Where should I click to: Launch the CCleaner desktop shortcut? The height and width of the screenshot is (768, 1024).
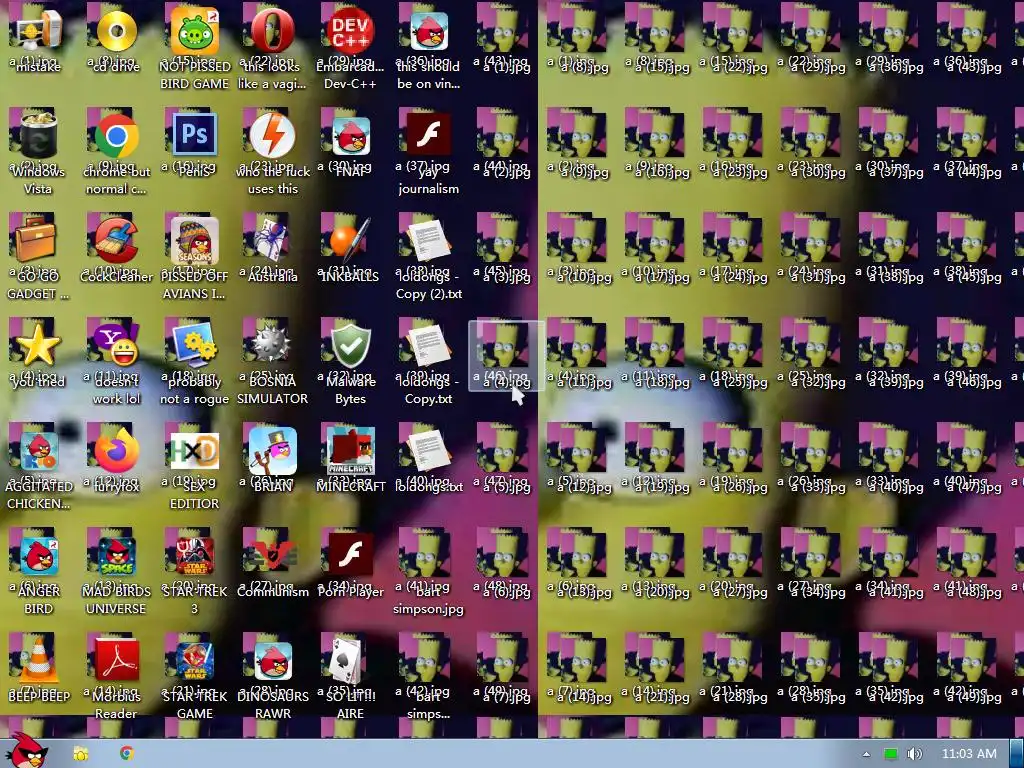[116, 240]
